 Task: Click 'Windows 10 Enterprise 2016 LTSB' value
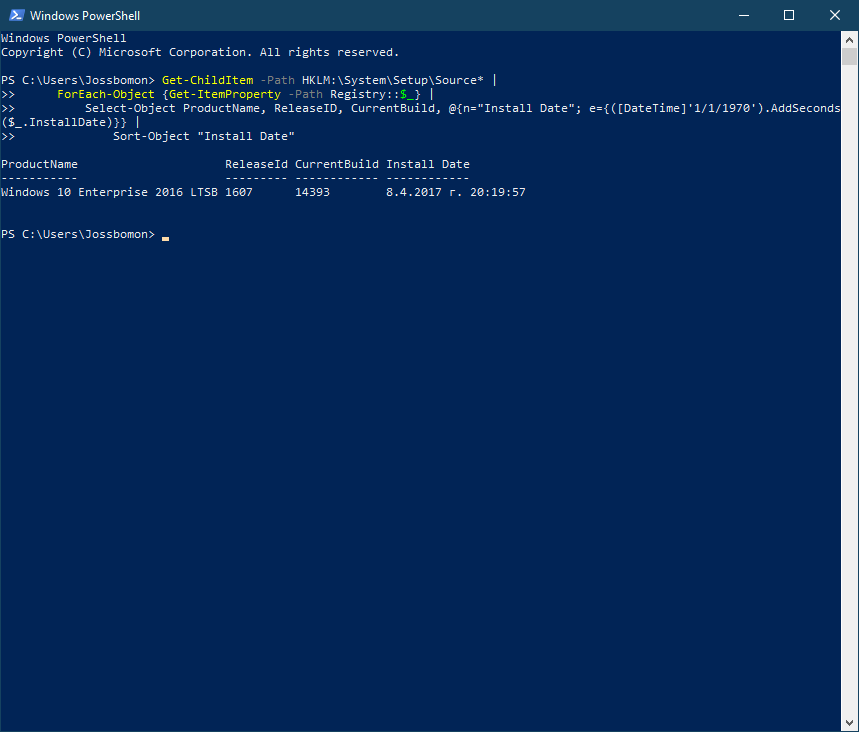tap(110, 192)
